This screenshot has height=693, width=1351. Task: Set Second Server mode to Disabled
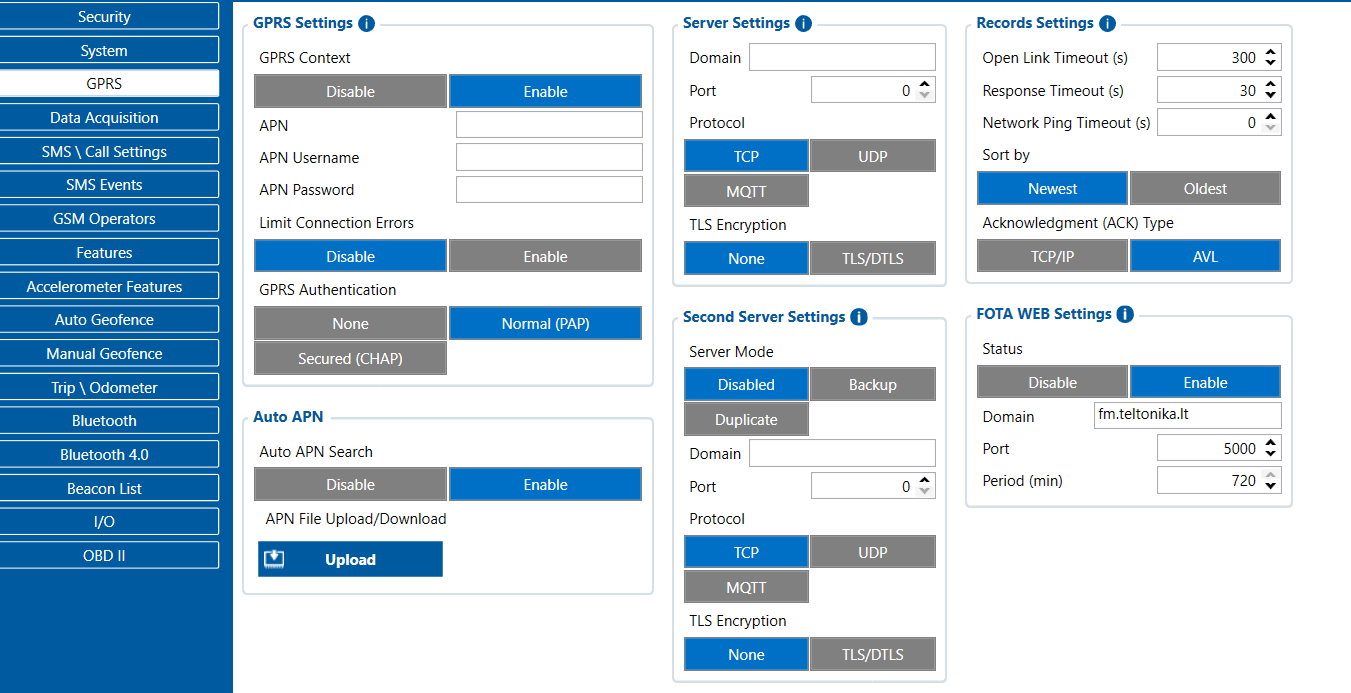pyautogui.click(x=746, y=384)
